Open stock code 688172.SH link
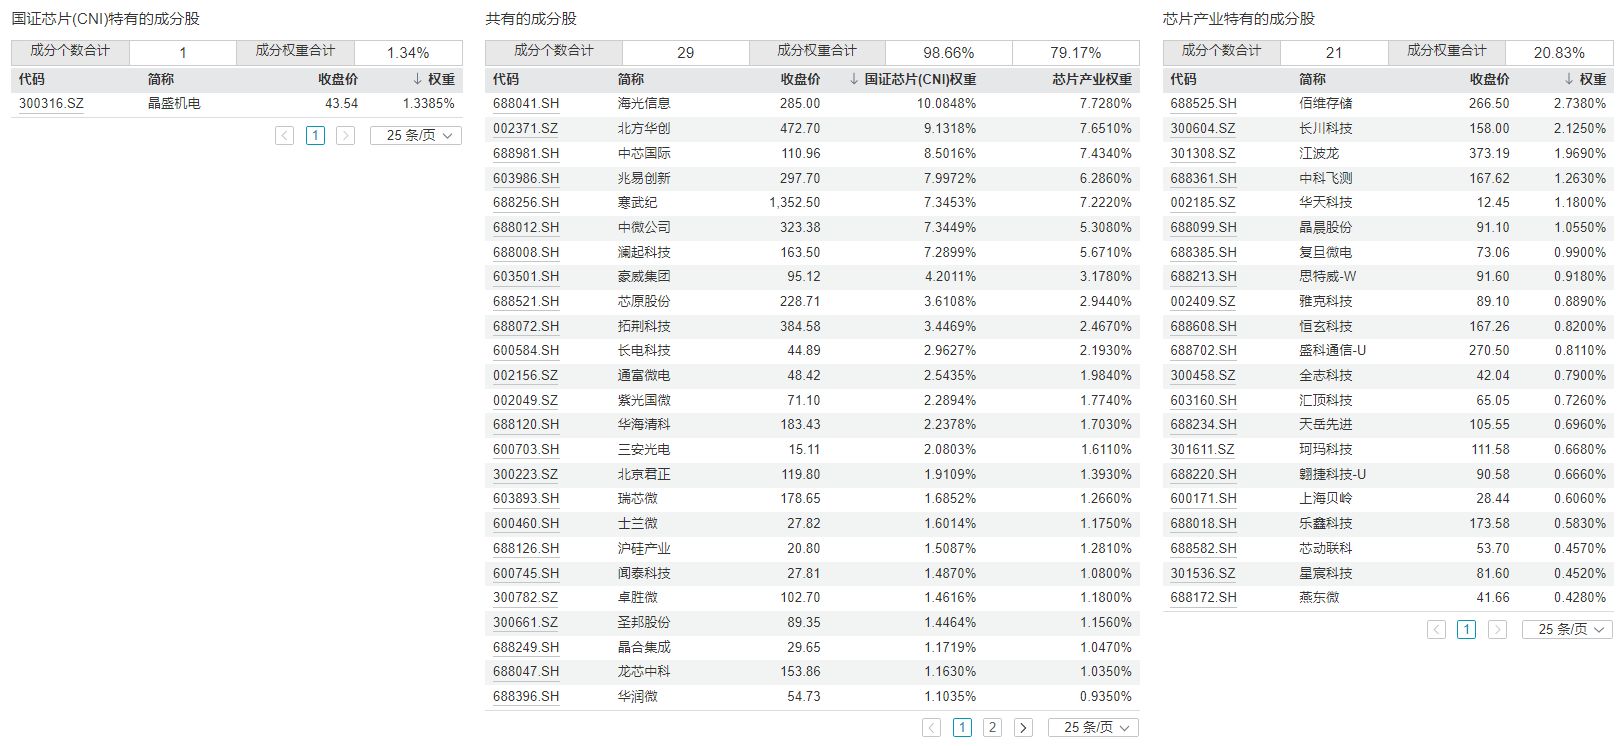The image size is (1623, 746). [x=1204, y=597]
